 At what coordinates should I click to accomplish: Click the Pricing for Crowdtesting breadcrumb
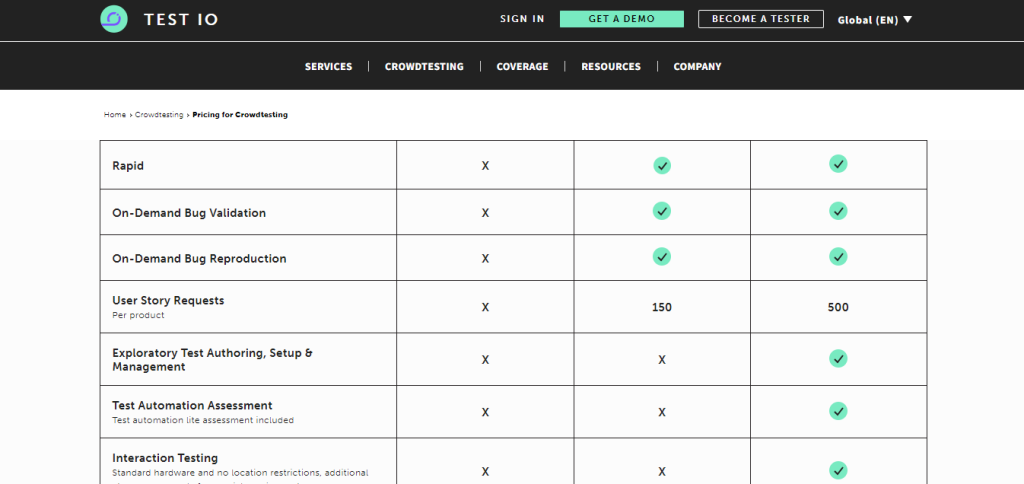point(240,115)
